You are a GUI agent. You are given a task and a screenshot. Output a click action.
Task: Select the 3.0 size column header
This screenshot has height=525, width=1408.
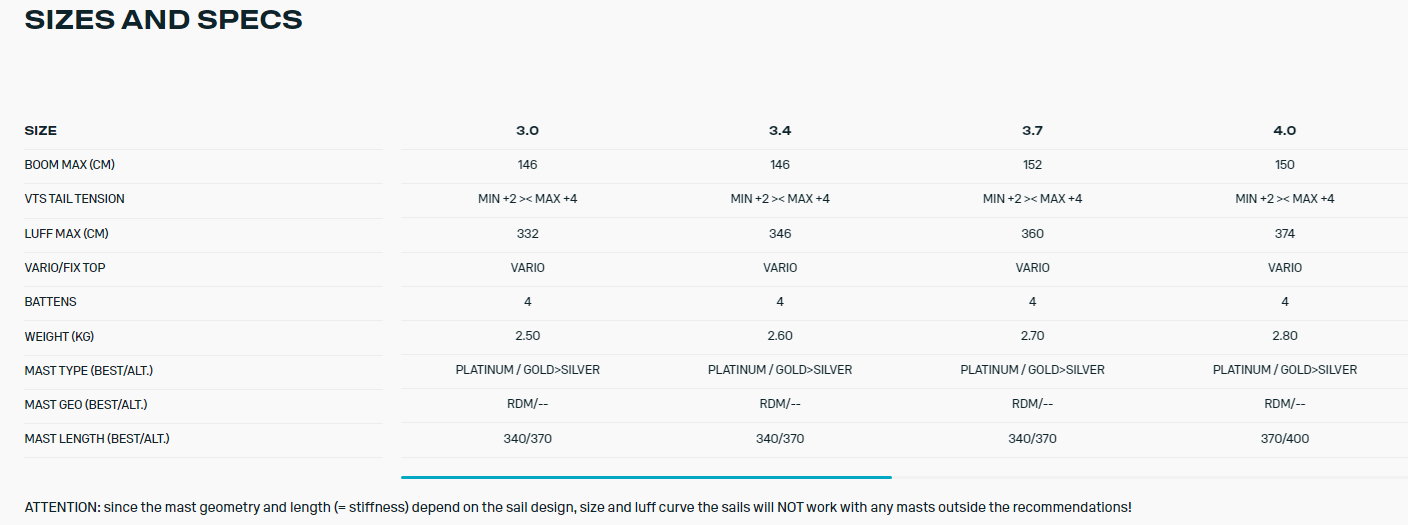point(527,131)
